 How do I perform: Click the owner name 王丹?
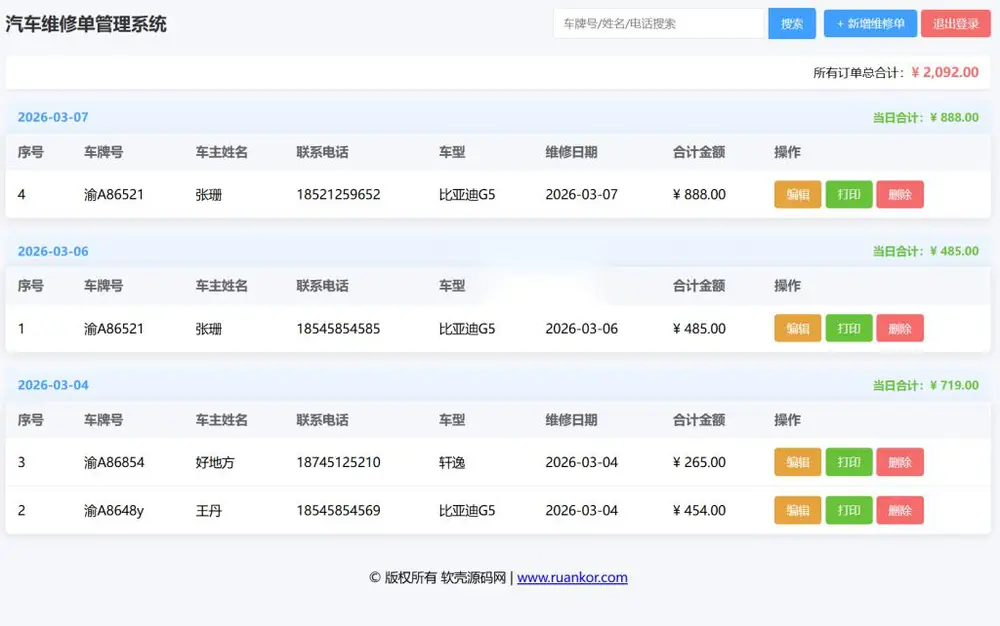tap(209, 511)
